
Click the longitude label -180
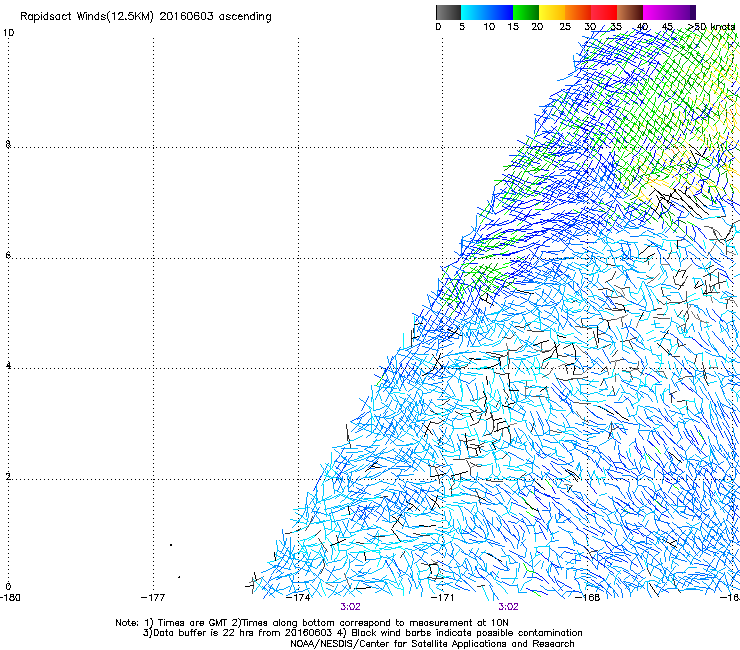10,598
